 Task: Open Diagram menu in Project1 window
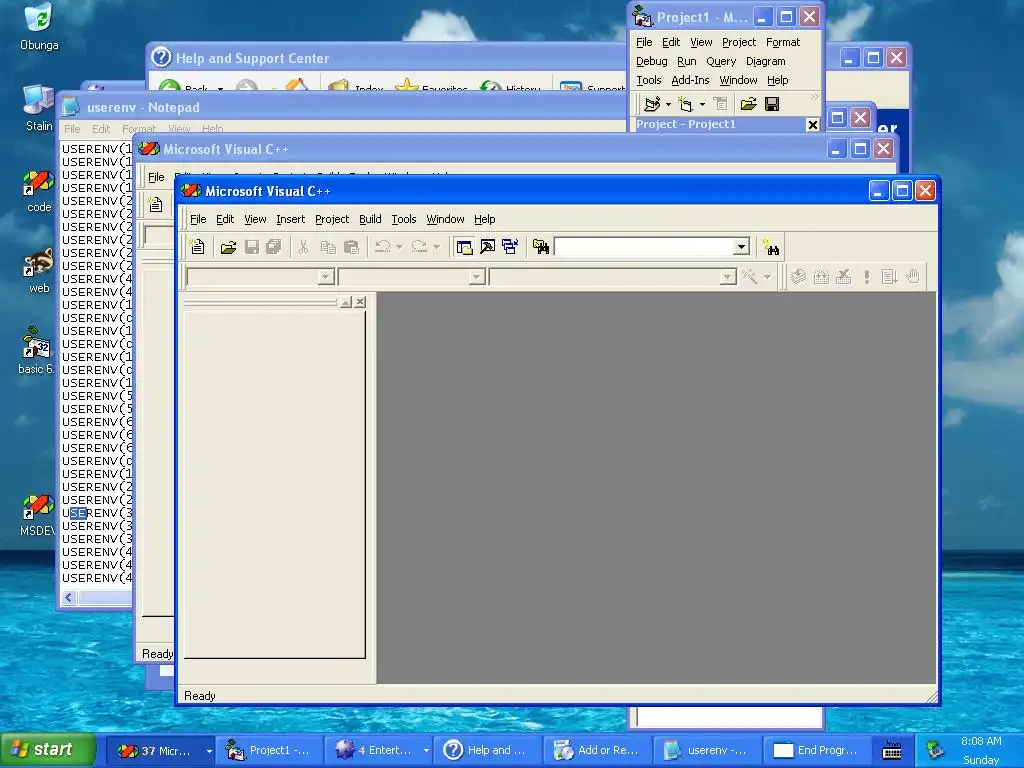click(765, 61)
